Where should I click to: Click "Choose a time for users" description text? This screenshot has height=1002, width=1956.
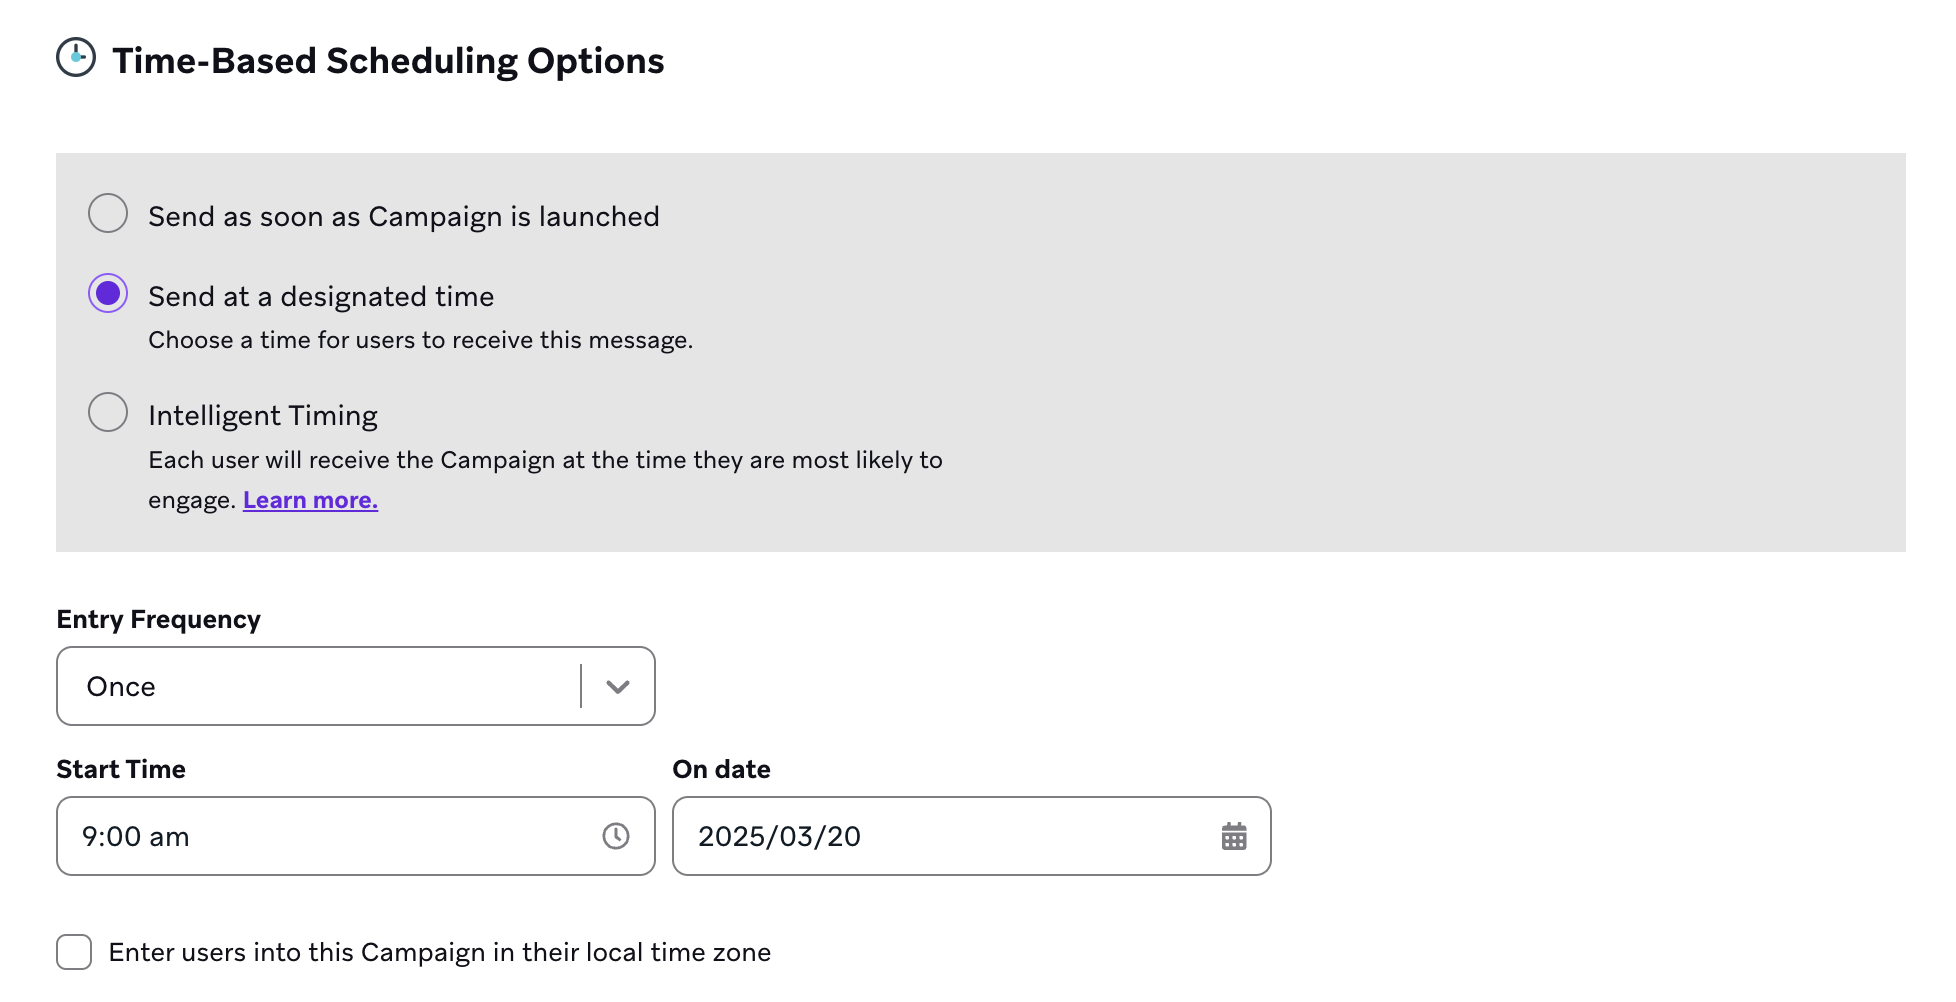pyautogui.click(x=420, y=340)
